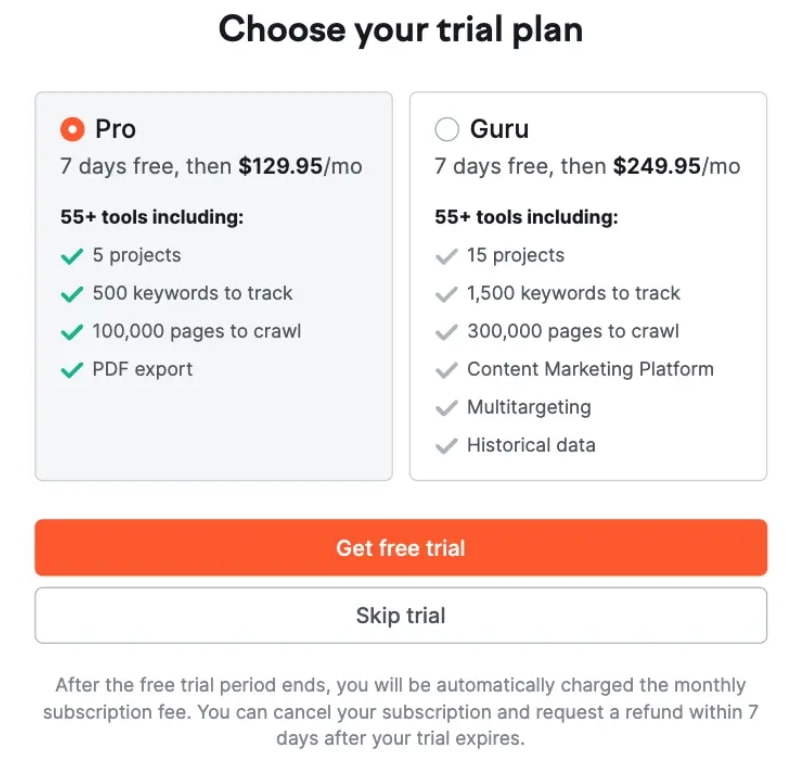Select the Guru plan radio button
Viewport: 809px width, 769px height.
[447, 128]
